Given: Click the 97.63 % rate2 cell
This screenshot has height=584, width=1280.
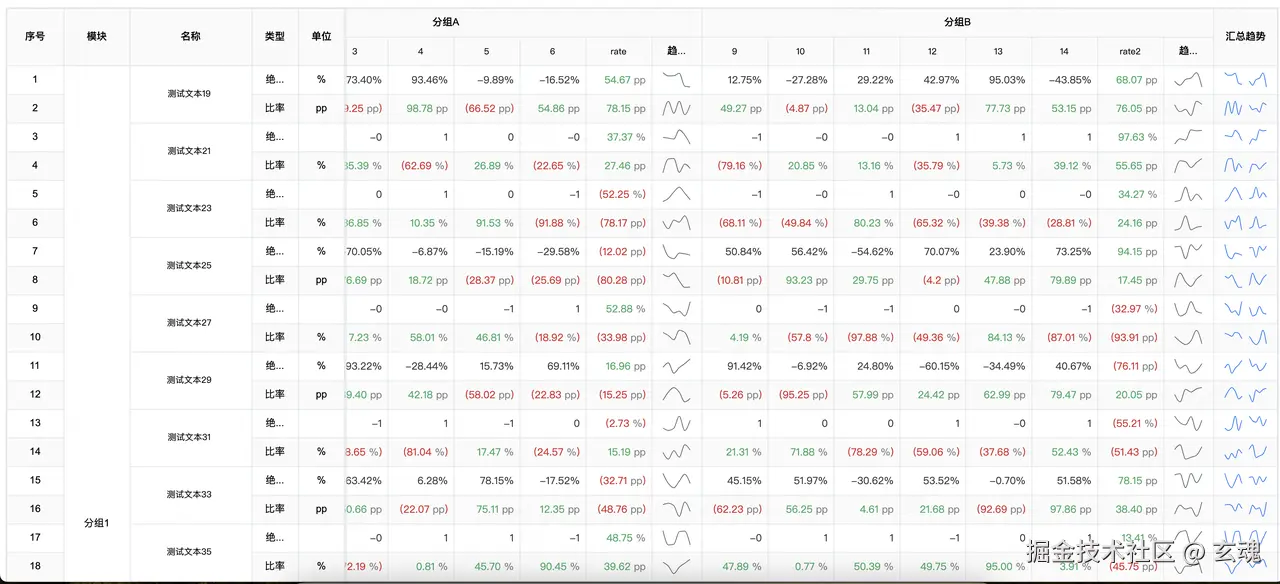Looking at the screenshot, I should (1130, 137).
